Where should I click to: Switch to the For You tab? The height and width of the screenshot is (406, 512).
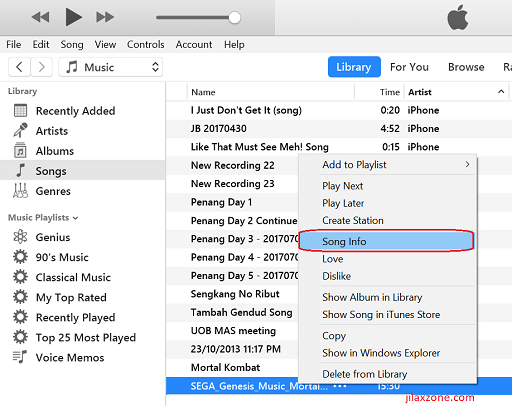pyautogui.click(x=409, y=67)
